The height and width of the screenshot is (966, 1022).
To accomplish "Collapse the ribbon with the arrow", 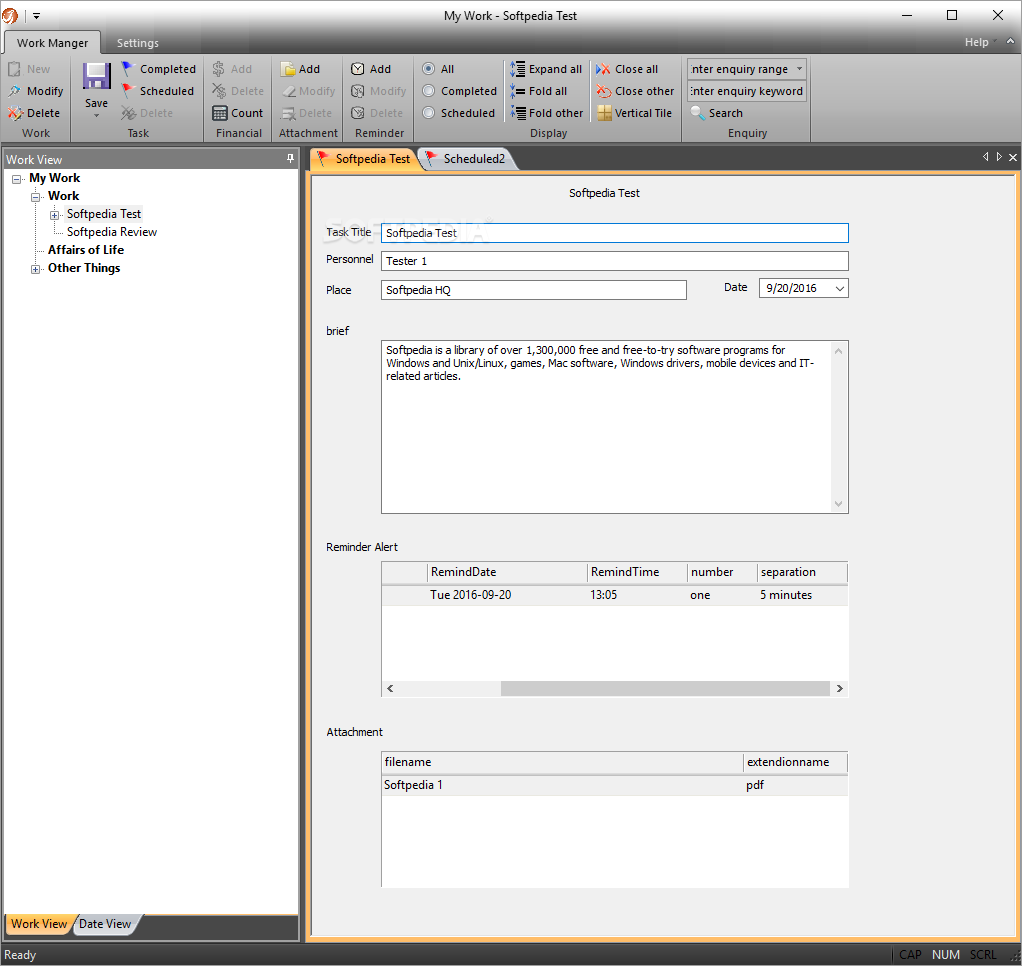I will coord(1010,41).
